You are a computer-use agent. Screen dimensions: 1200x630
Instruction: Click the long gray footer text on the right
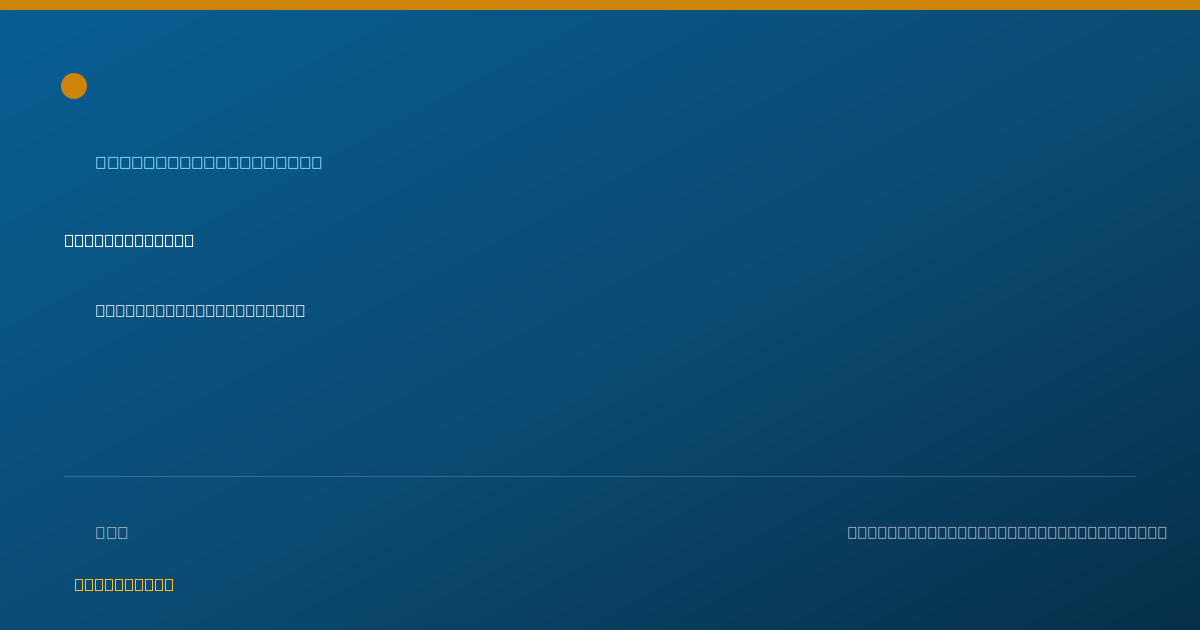click(x=1007, y=532)
